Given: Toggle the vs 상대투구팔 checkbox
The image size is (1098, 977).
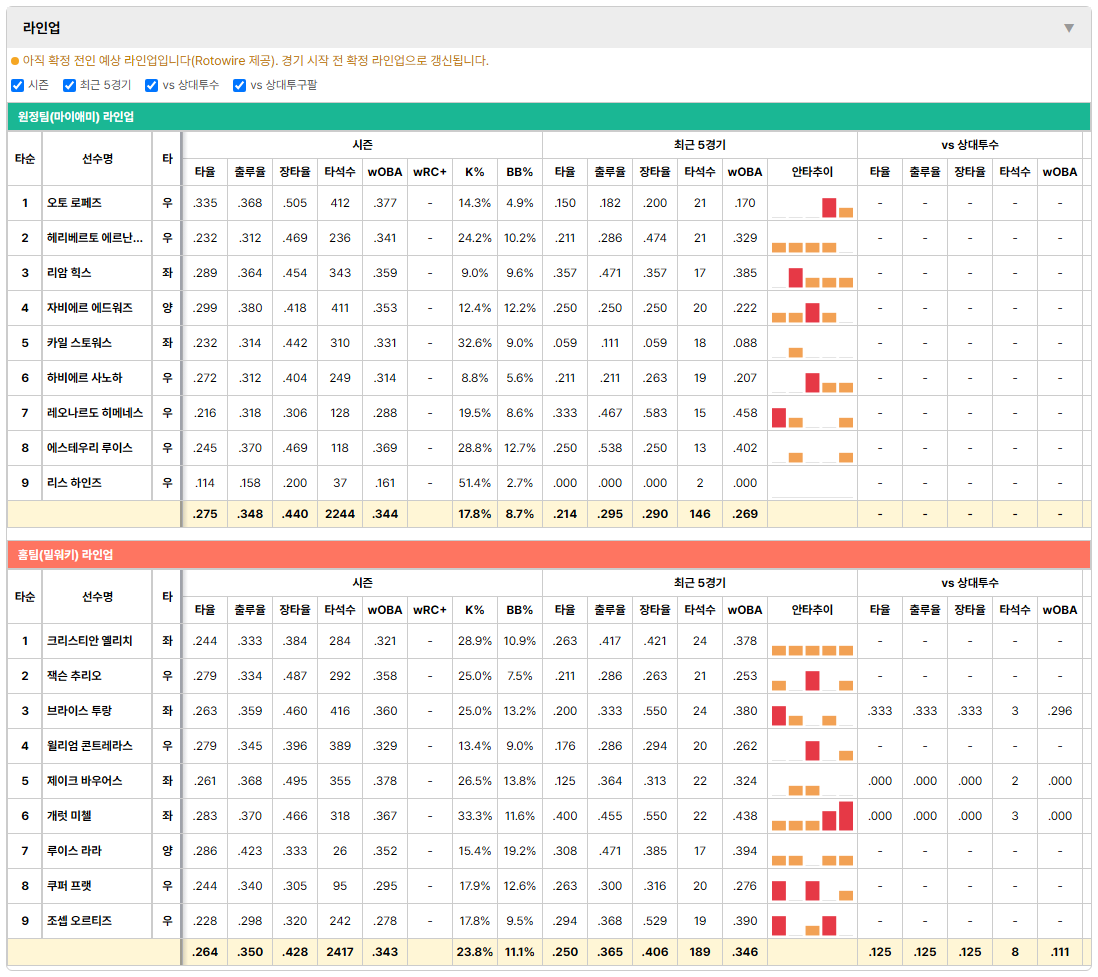Looking at the screenshot, I should coord(239,85).
